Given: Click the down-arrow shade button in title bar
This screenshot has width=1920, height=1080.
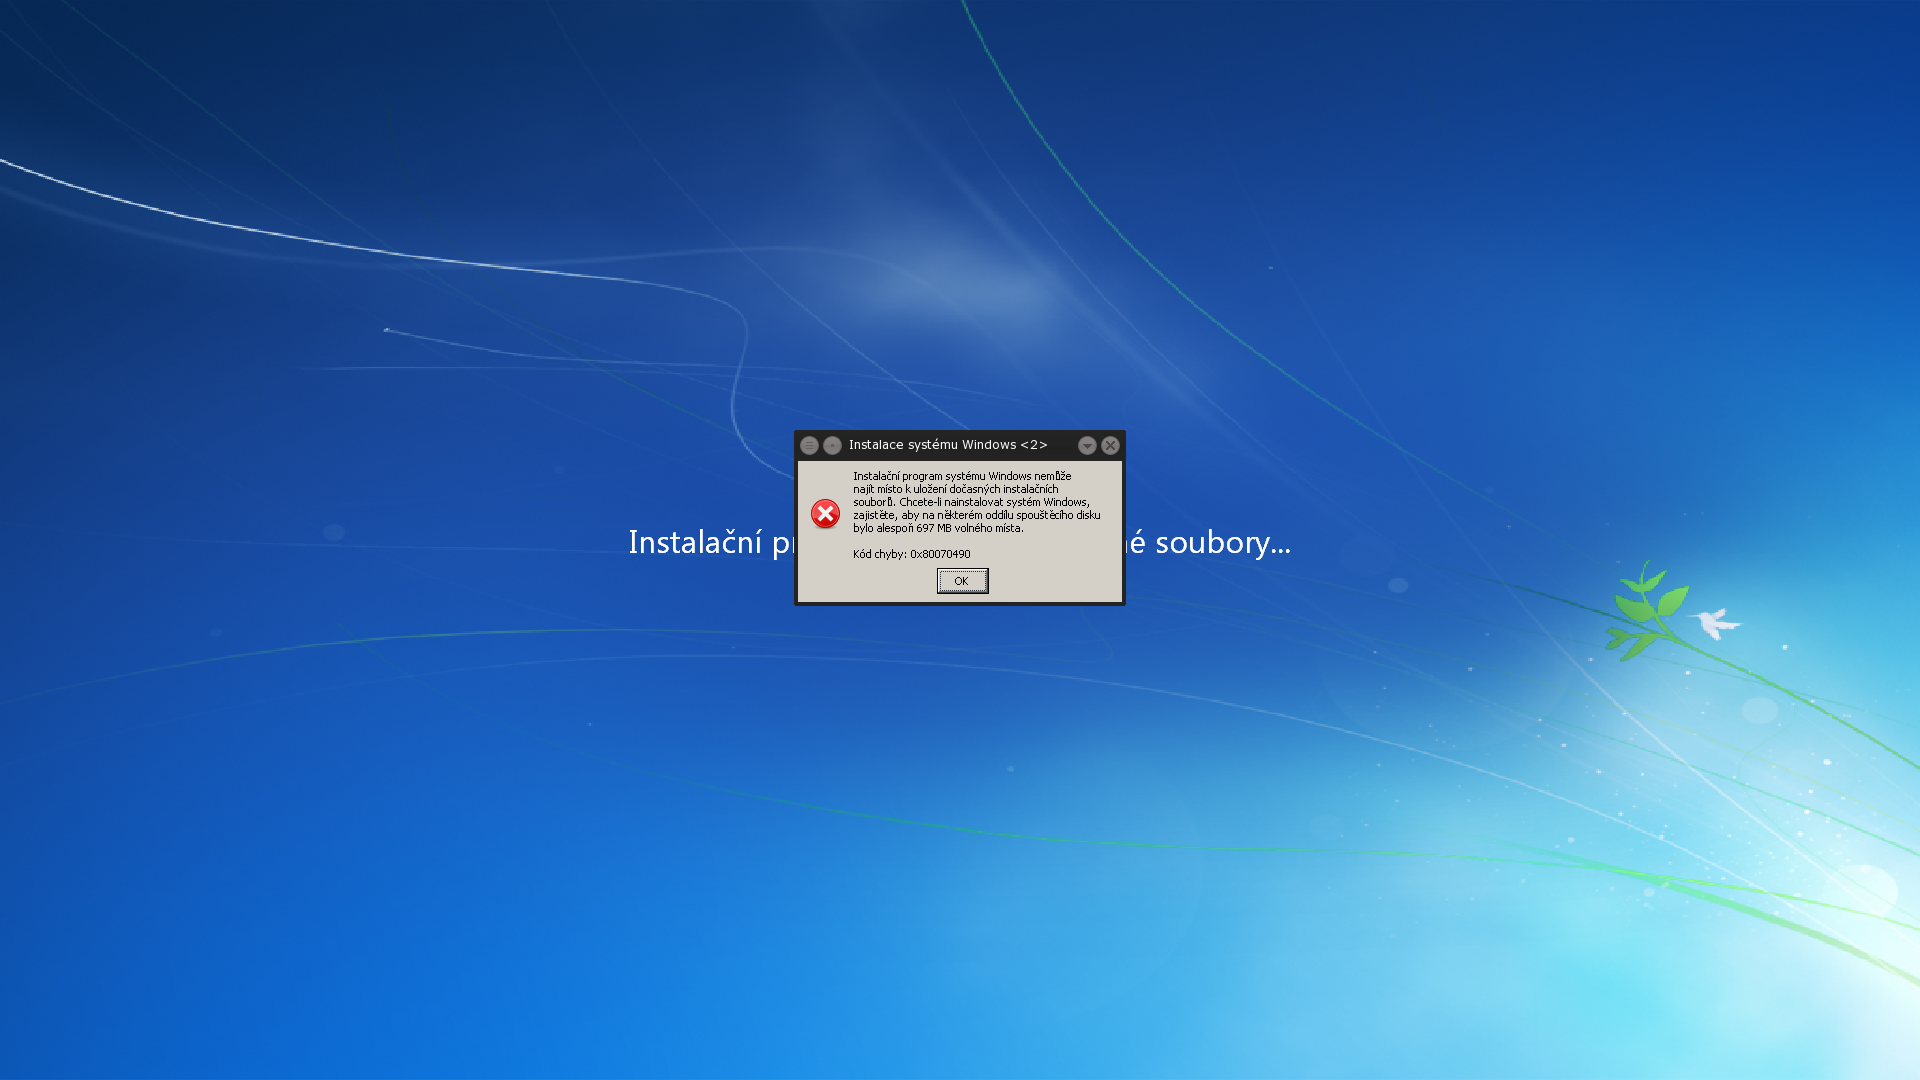Looking at the screenshot, I should click(1087, 445).
